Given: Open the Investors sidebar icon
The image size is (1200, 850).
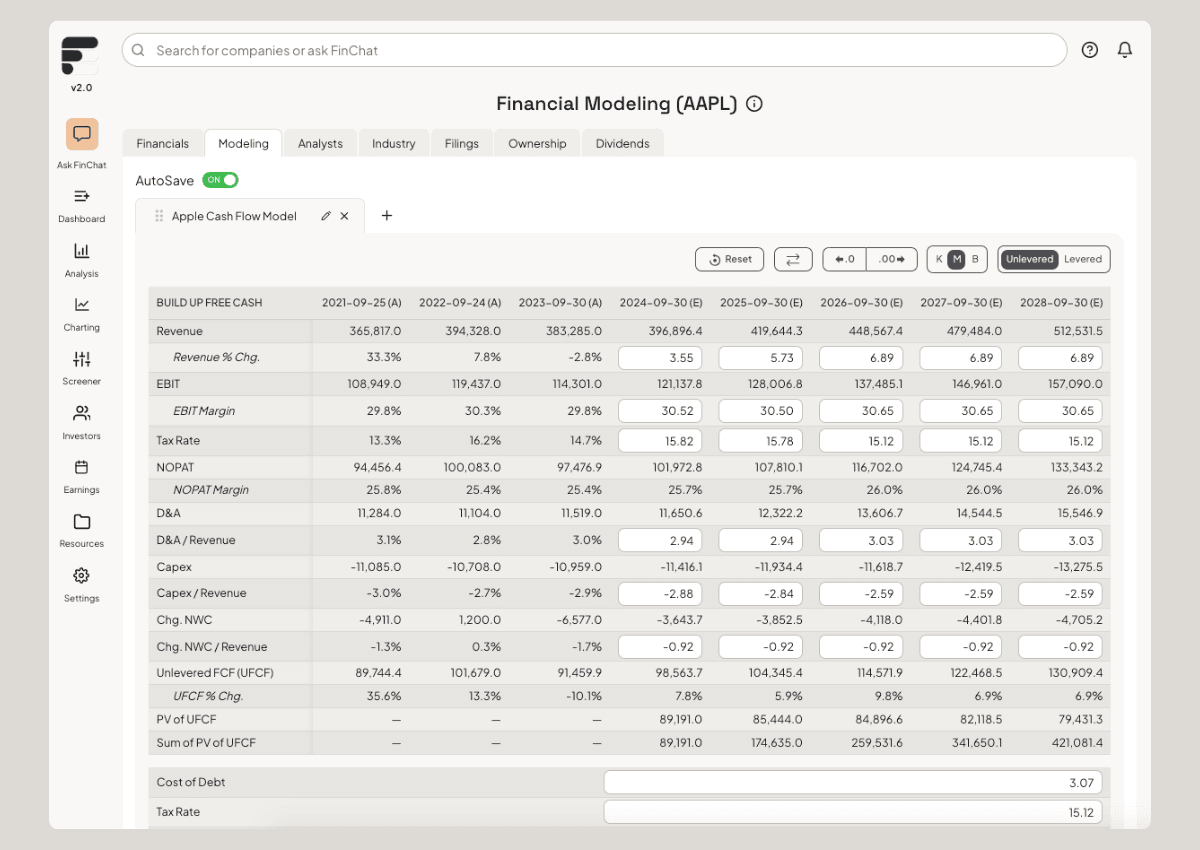Looking at the screenshot, I should click(x=82, y=413).
